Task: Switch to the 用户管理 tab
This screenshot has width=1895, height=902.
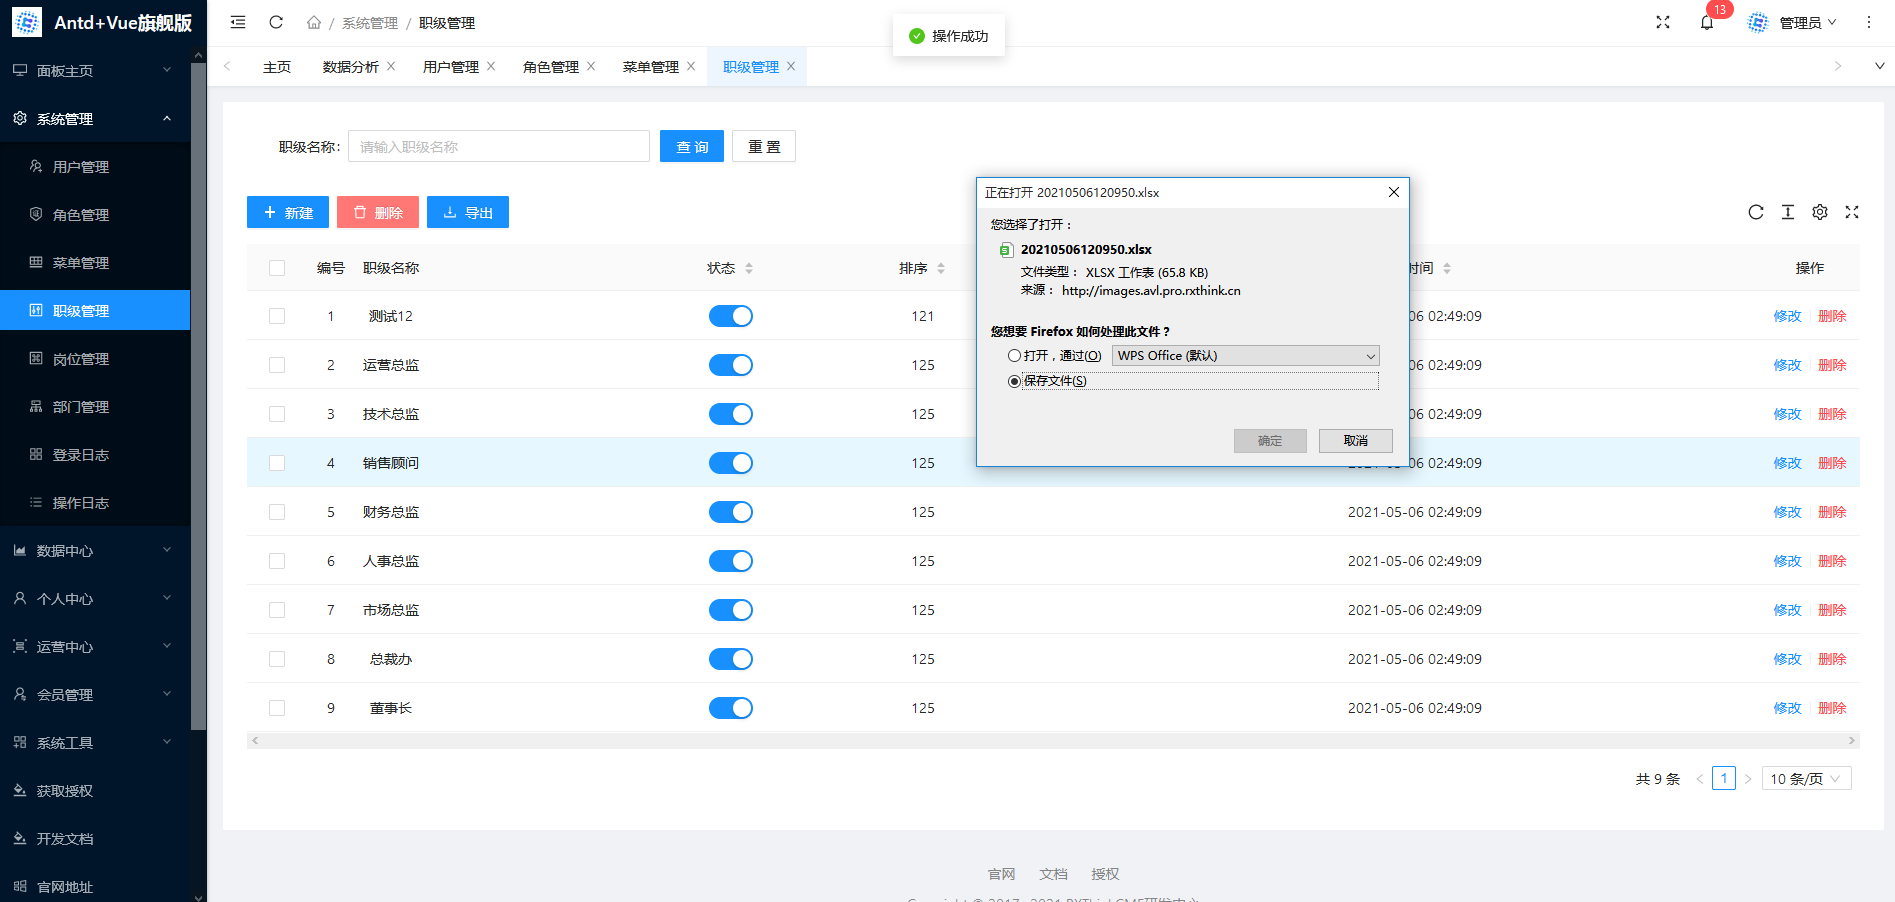Action: pyautogui.click(x=450, y=66)
